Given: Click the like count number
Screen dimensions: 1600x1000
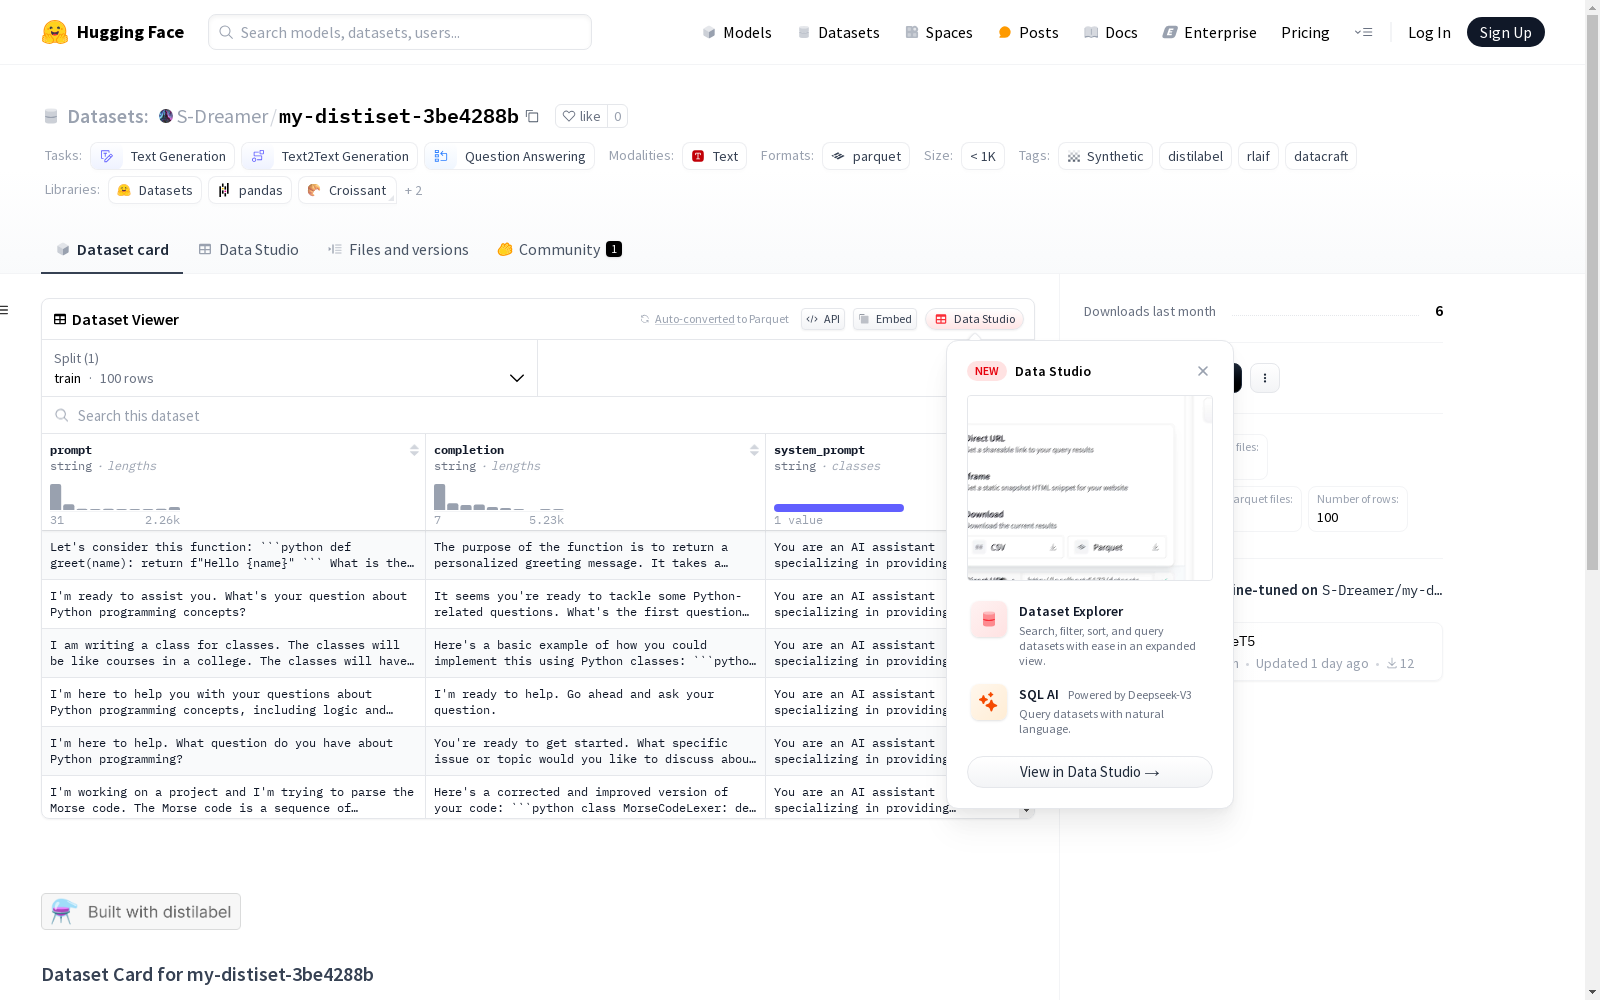Looking at the screenshot, I should 618,116.
